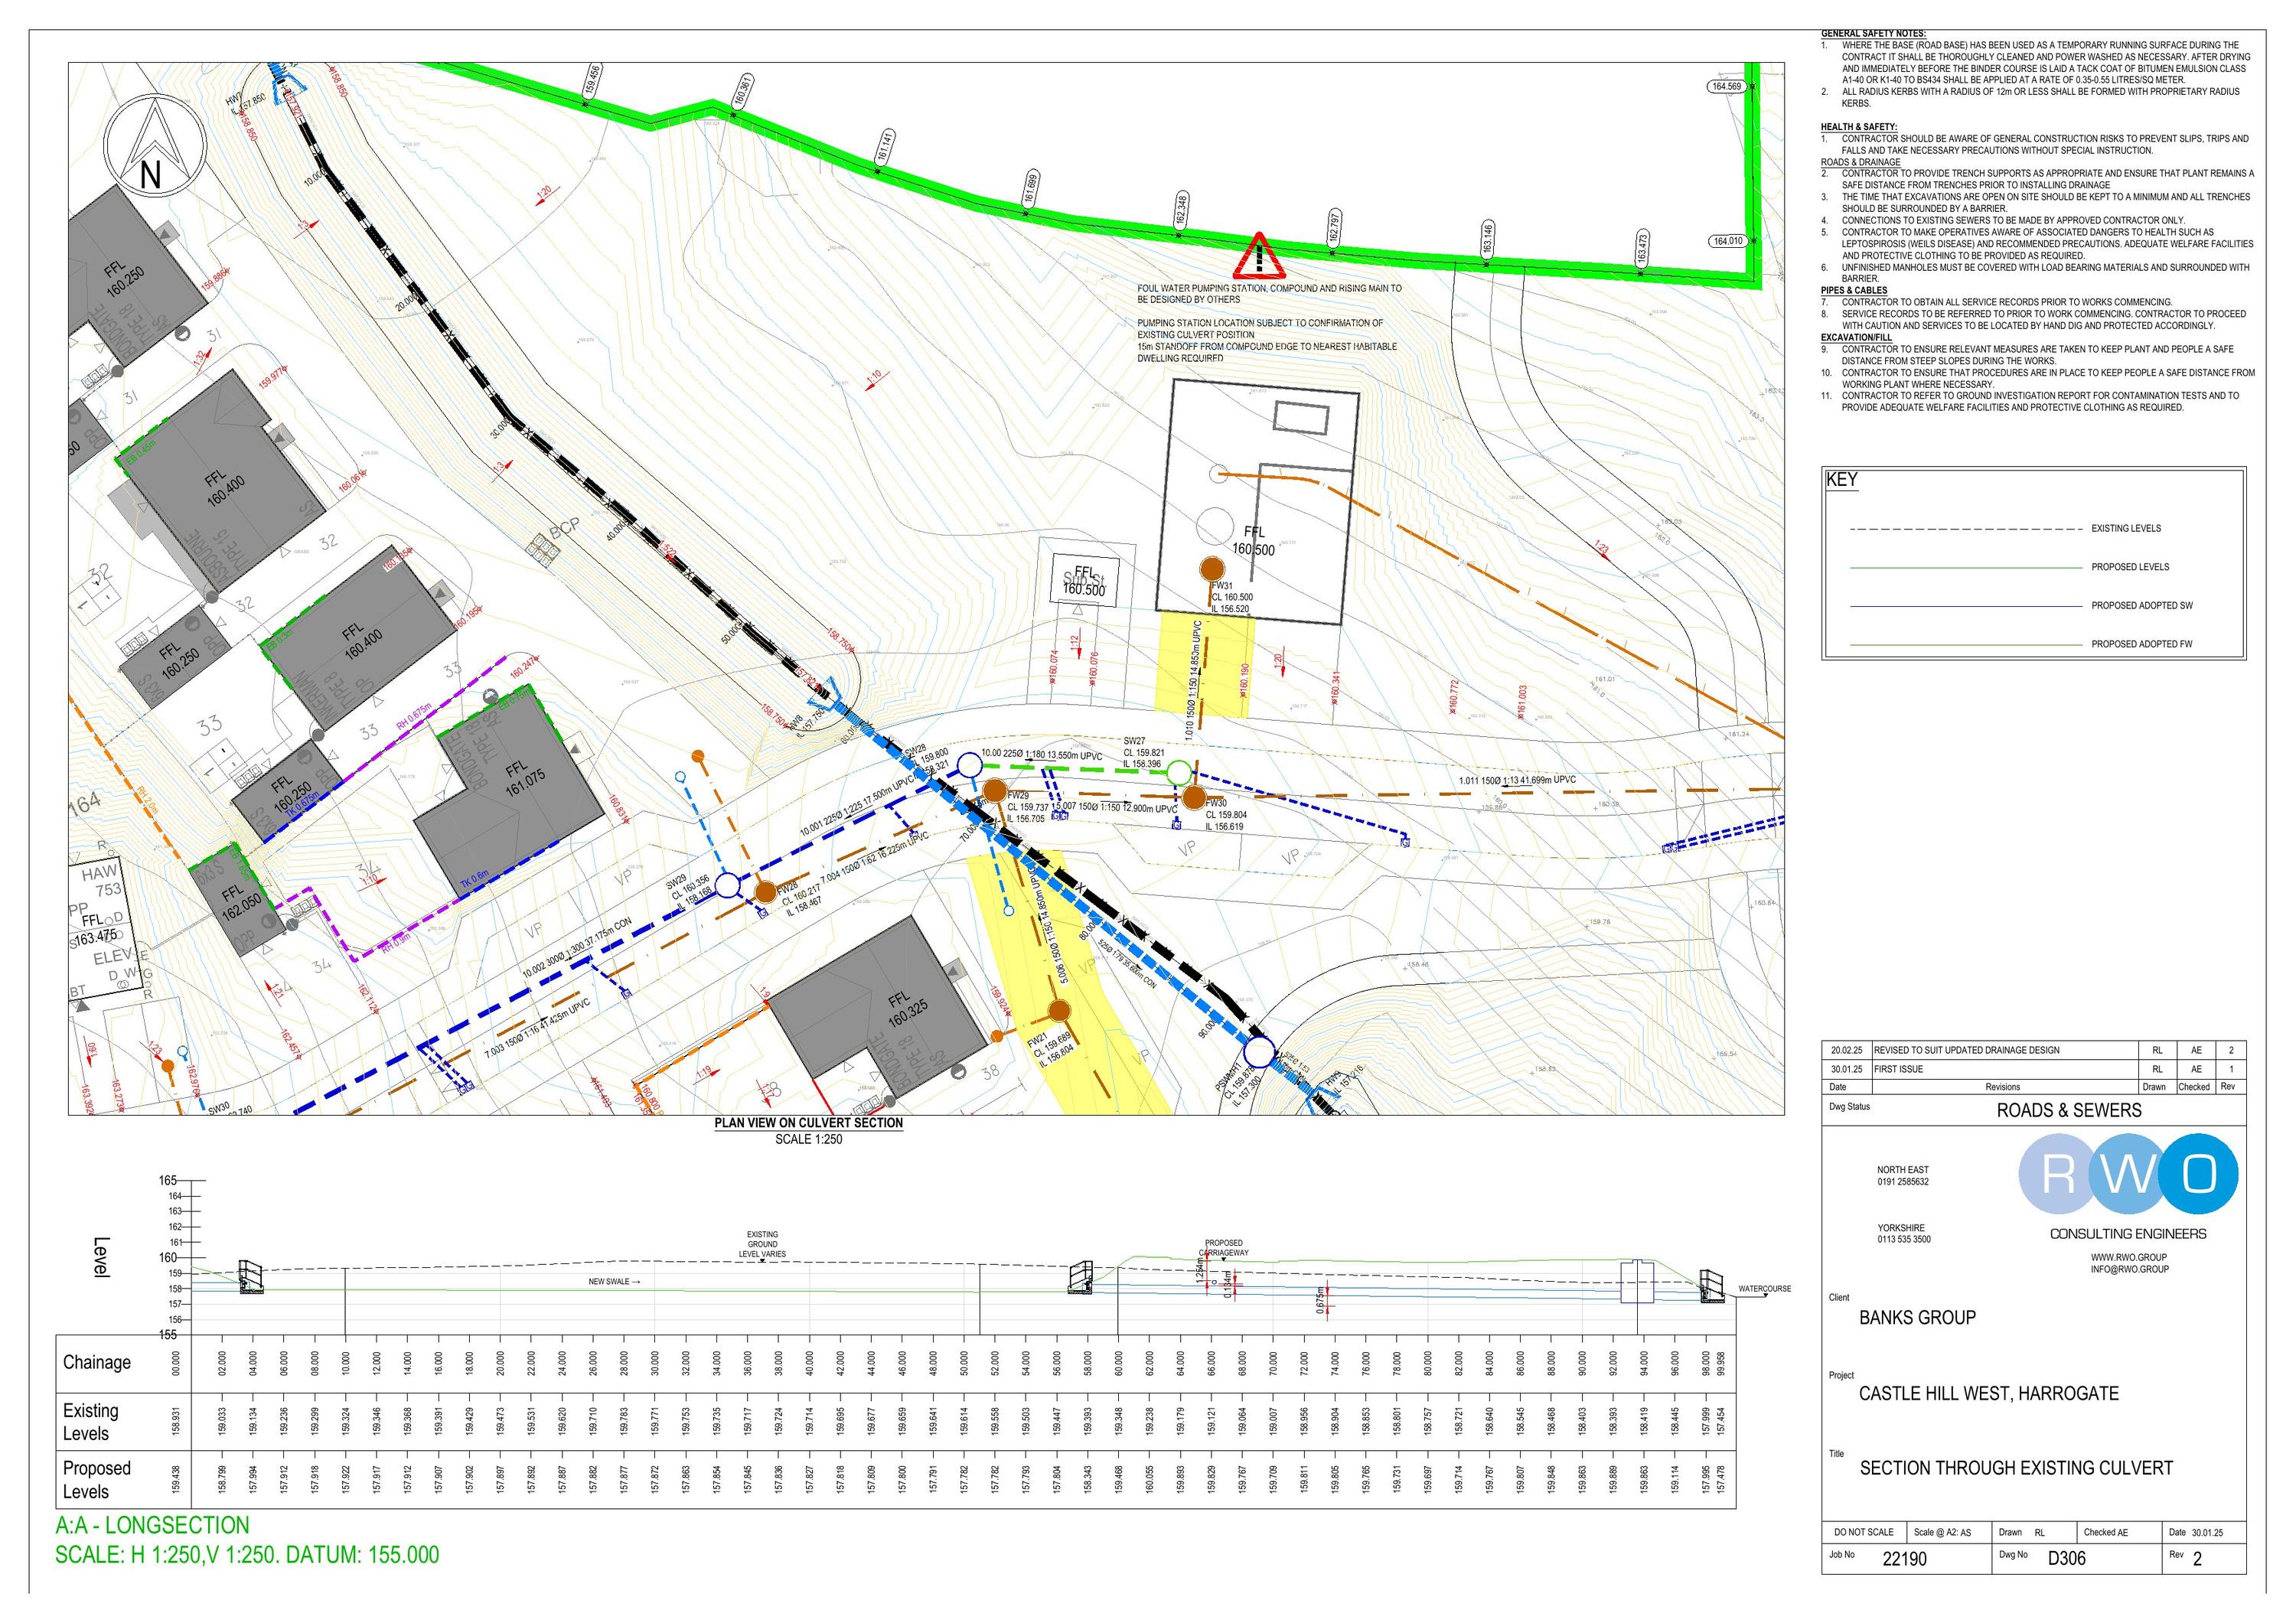
Task: Click the Proposed Adopted SW key line
Action: [x=1965, y=606]
